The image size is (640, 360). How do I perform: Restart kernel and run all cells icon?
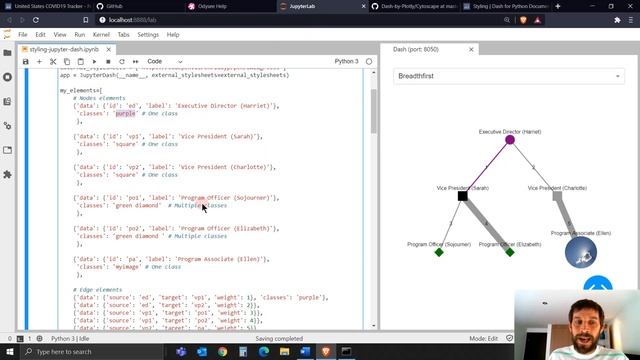tap(136, 62)
